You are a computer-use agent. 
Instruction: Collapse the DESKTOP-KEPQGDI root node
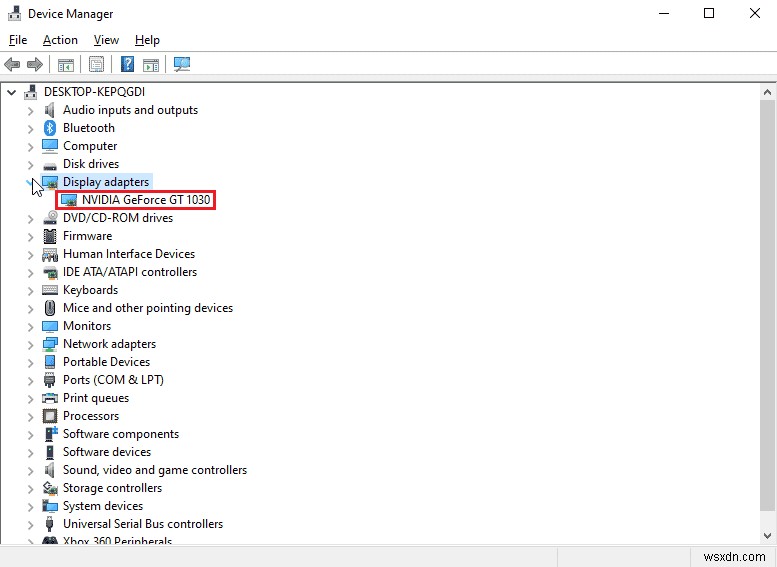[11, 92]
